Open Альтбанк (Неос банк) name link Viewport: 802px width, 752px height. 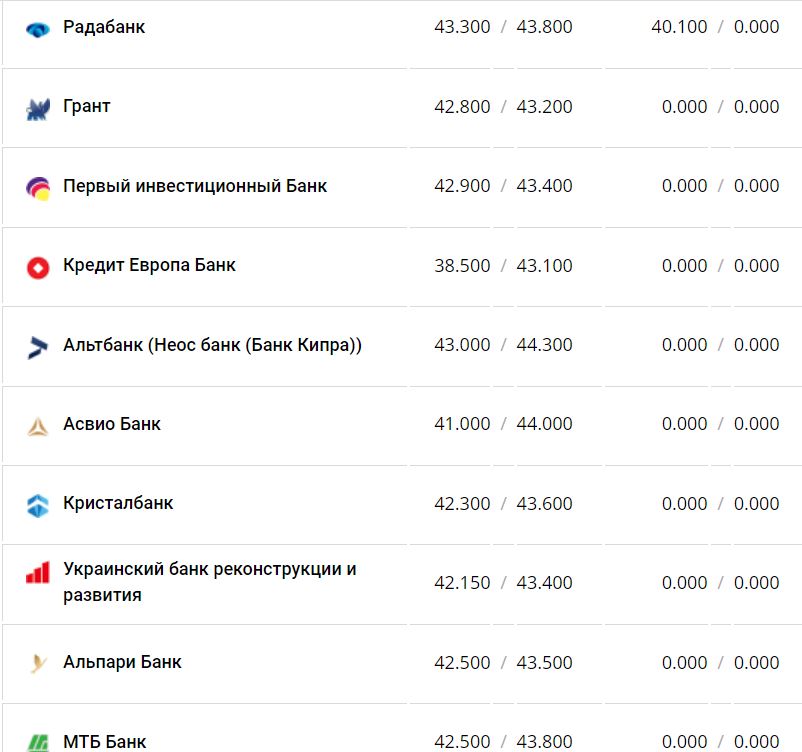(x=212, y=345)
